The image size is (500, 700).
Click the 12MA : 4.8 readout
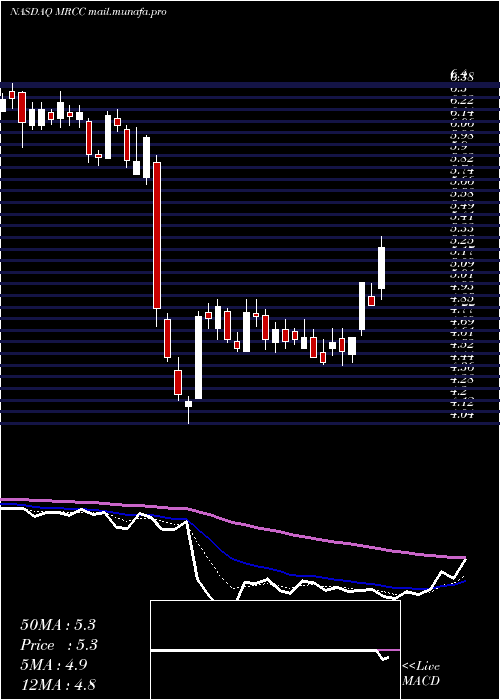[58, 684]
